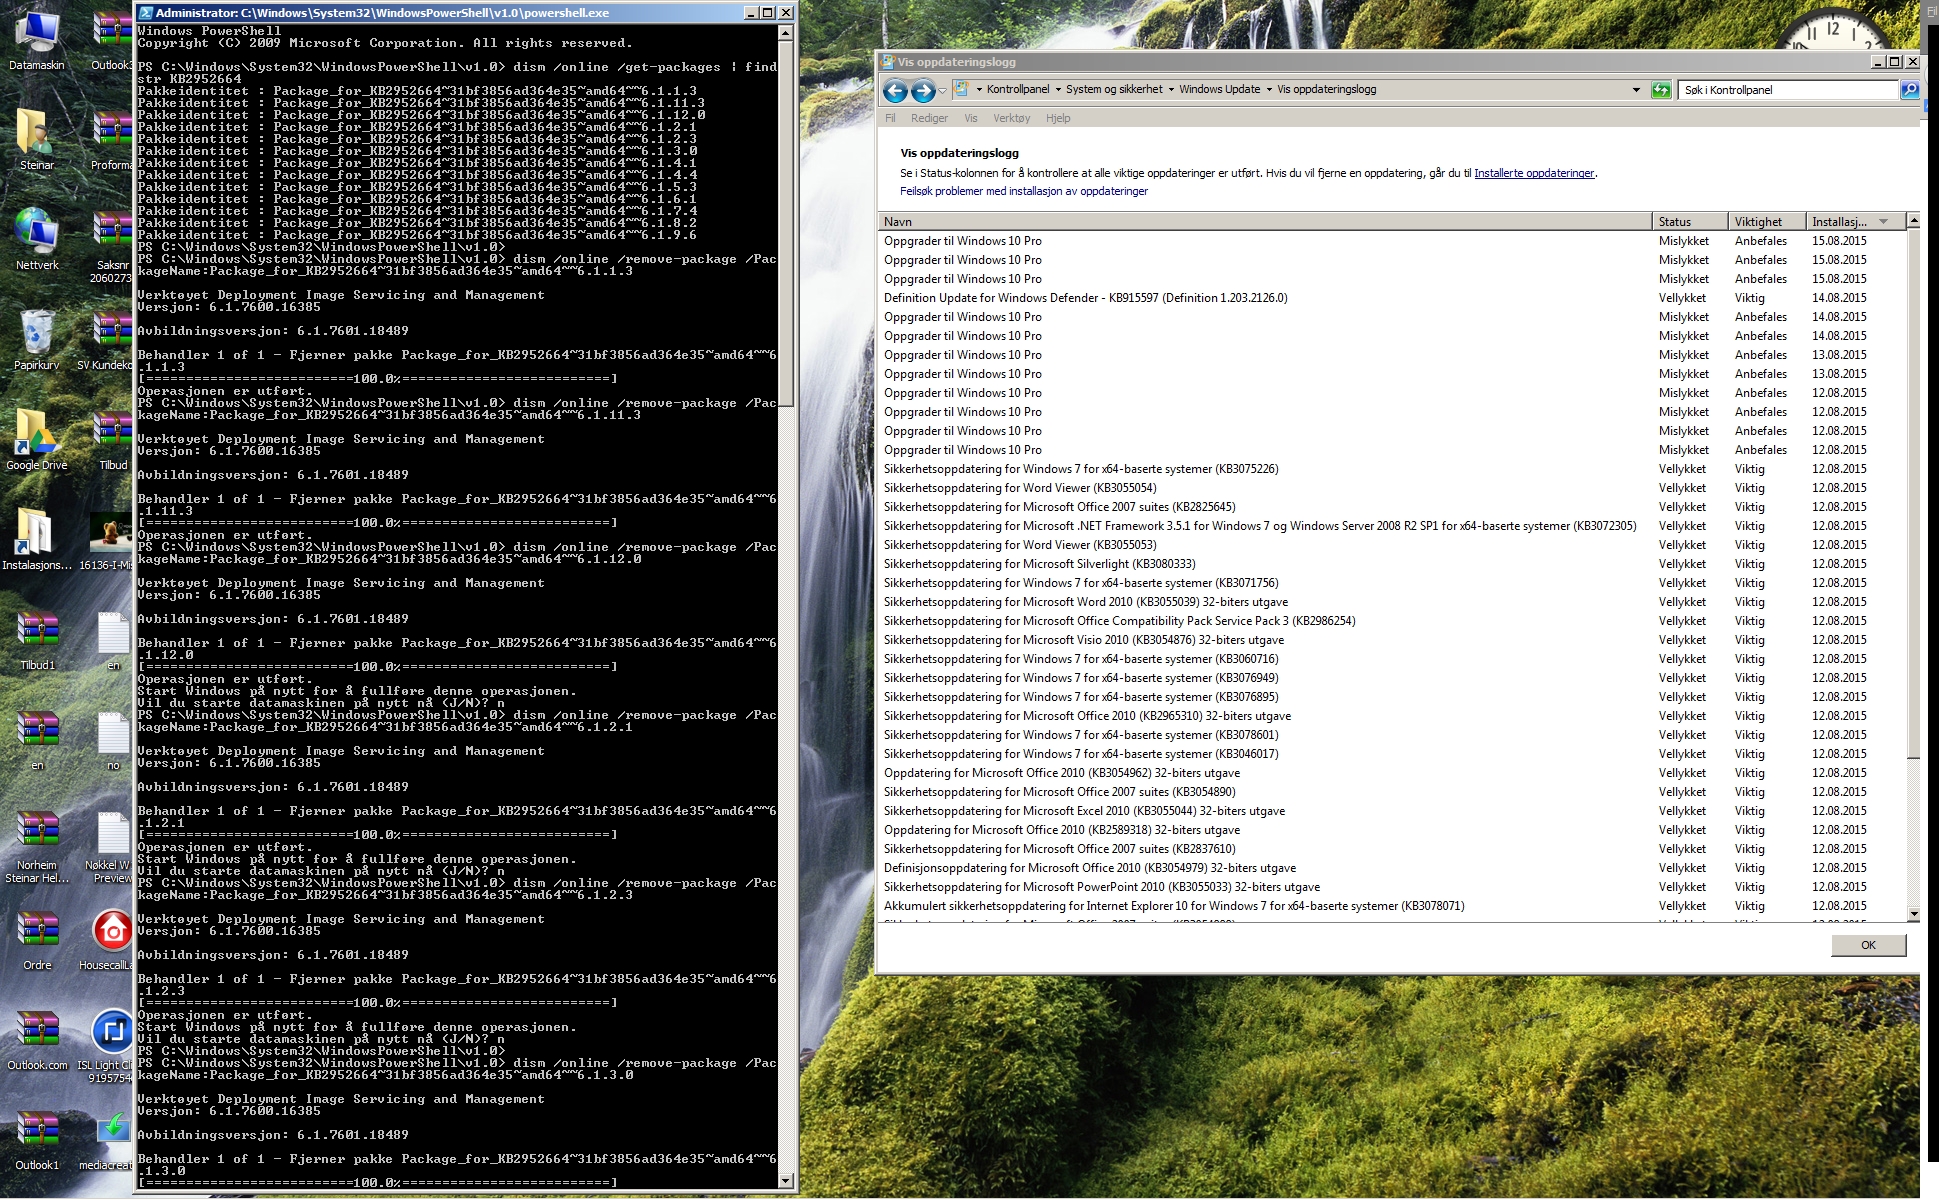Click the search magnifier in Kontrollpanel search
This screenshot has width=1939, height=1200.
tap(1909, 90)
